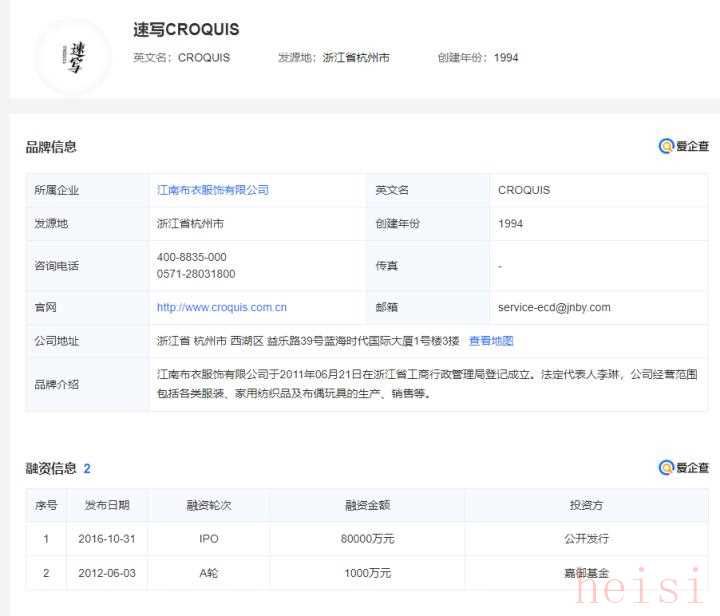The image size is (720, 616).
Task: Click the 邮箱 label cell
Action: click(428, 307)
